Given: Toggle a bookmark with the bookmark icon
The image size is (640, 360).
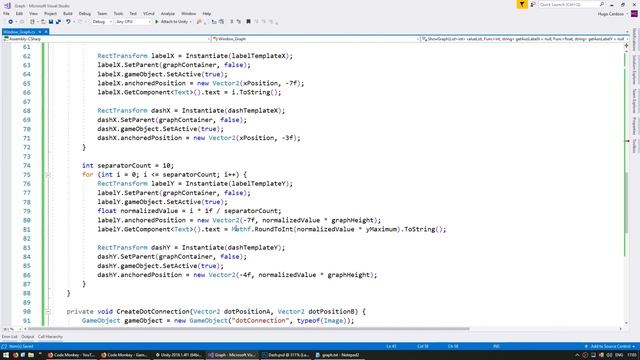Looking at the screenshot, I should click(248, 22).
